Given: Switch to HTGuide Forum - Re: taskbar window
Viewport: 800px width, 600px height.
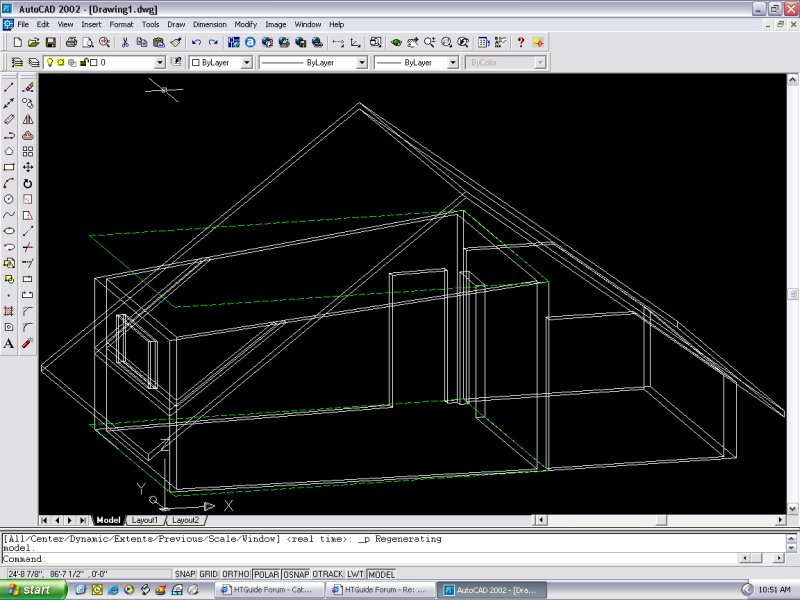Looking at the screenshot, I should coord(381,590).
